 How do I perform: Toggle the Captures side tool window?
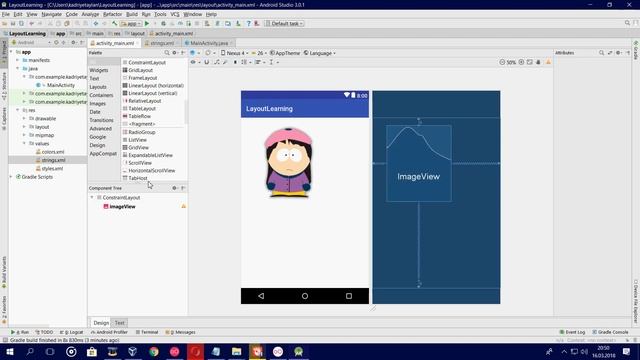4,118
